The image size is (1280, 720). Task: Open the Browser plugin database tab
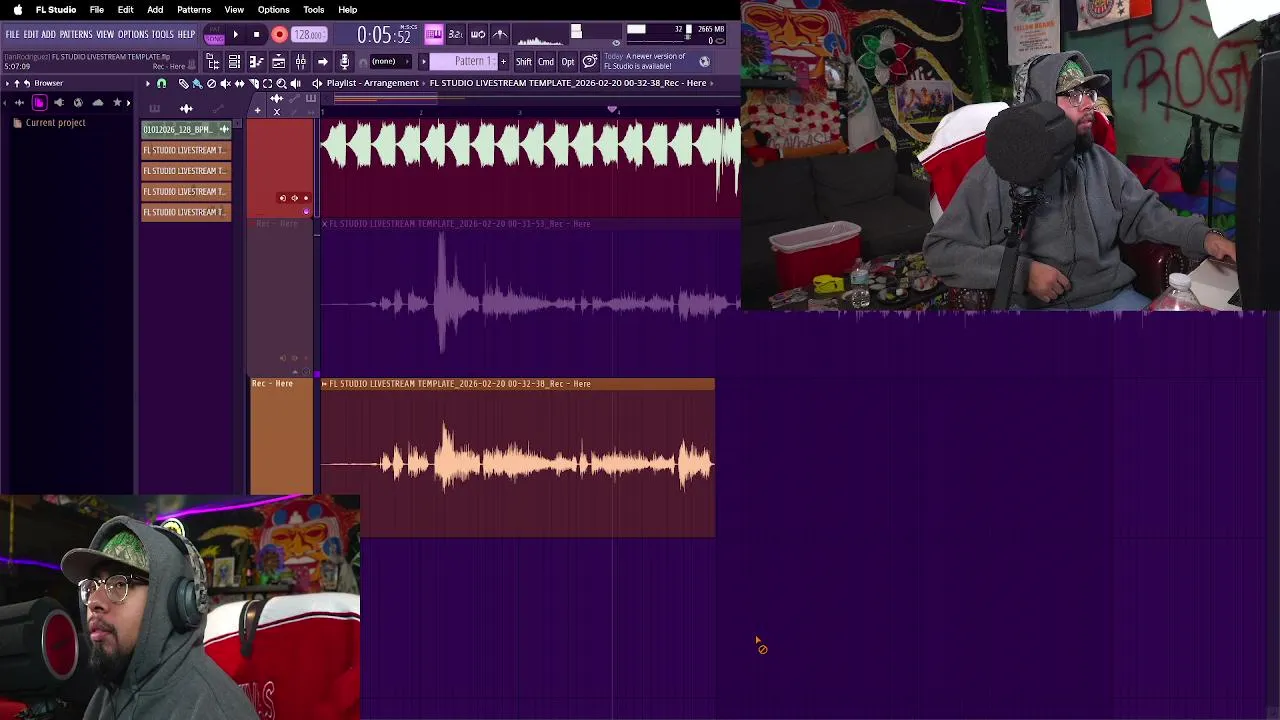click(x=59, y=102)
